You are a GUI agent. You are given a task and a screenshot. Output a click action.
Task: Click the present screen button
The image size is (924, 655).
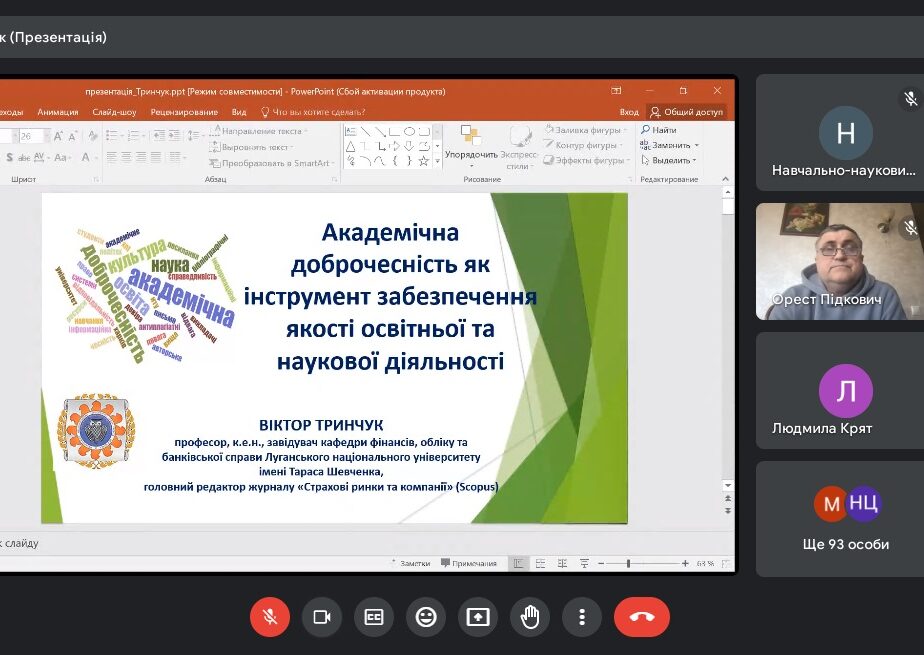click(x=478, y=617)
